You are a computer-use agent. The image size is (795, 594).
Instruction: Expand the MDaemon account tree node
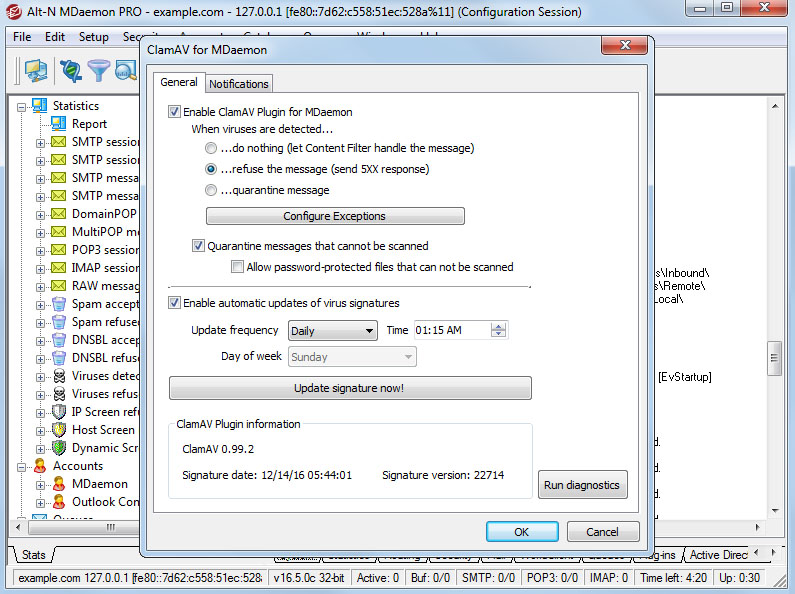pyautogui.click(x=41, y=486)
